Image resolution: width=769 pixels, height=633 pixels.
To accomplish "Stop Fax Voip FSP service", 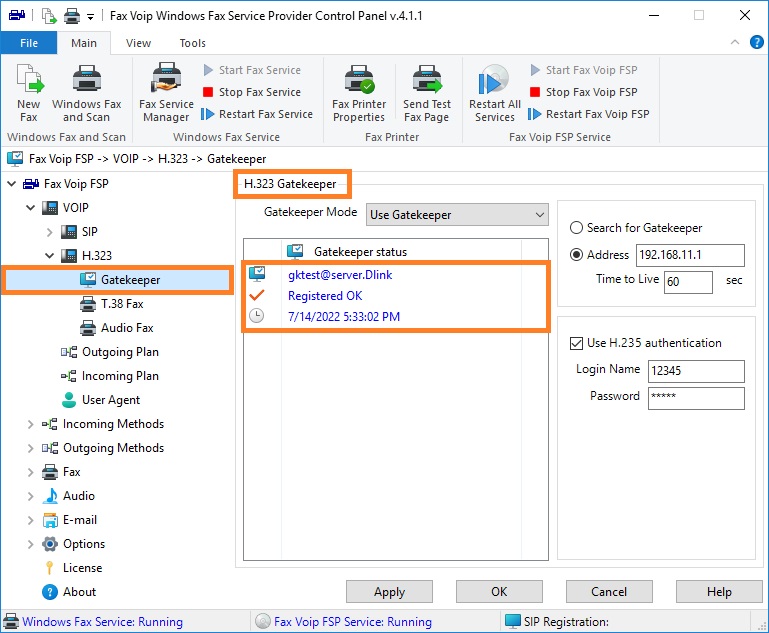I will tap(584, 92).
